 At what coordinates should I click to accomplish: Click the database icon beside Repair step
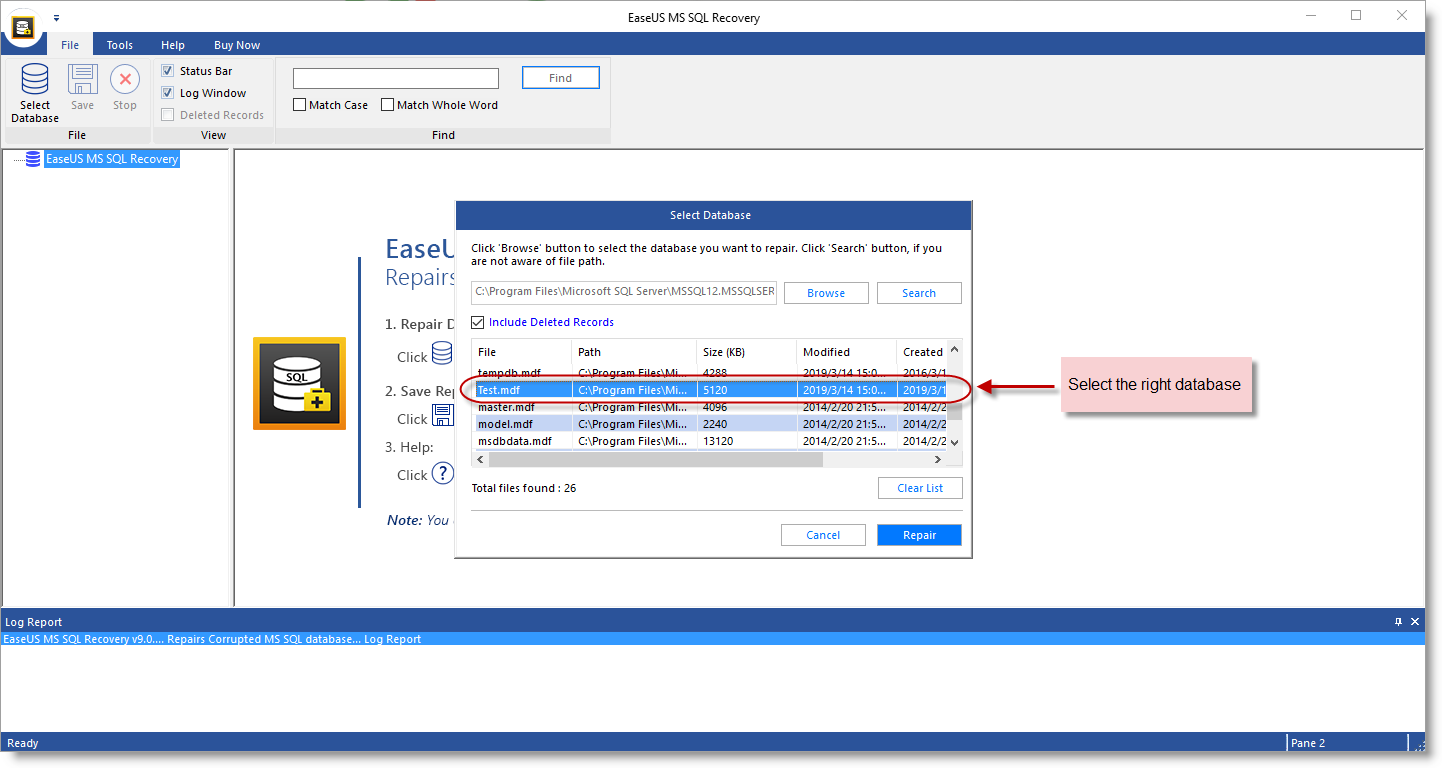click(442, 353)
